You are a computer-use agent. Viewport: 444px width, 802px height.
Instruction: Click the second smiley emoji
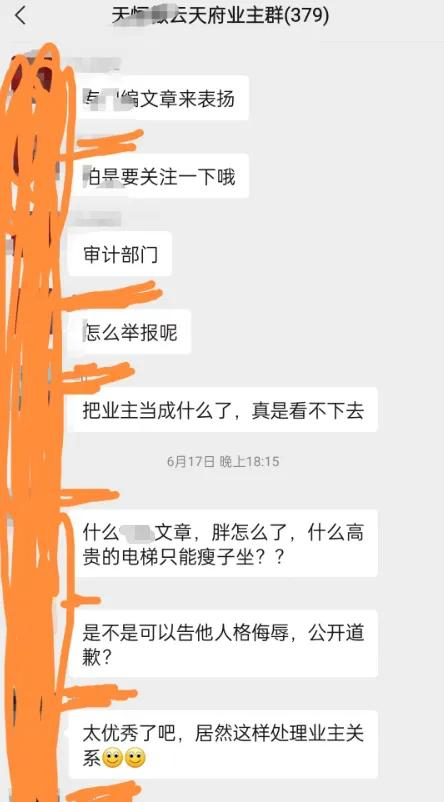point(136,758)
